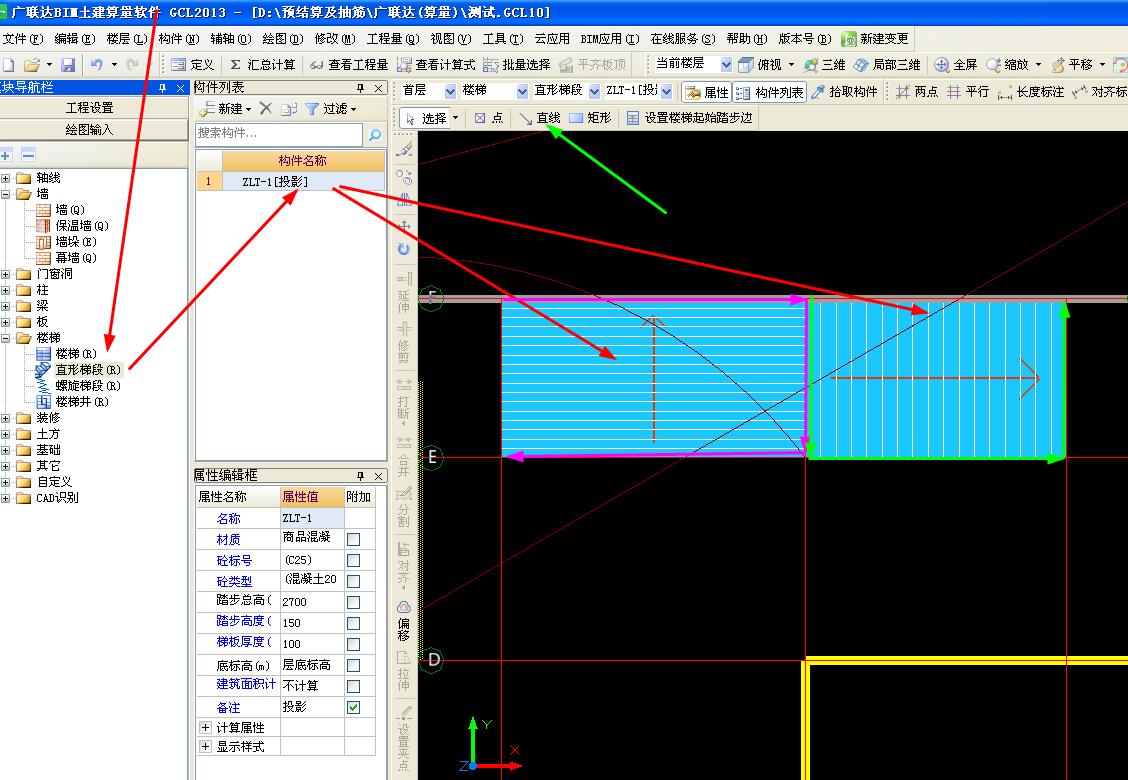Viewport: 1128px width, 780px height.
Task: Select 直形梯段(R) in the tree
Action: click(88, 370)
